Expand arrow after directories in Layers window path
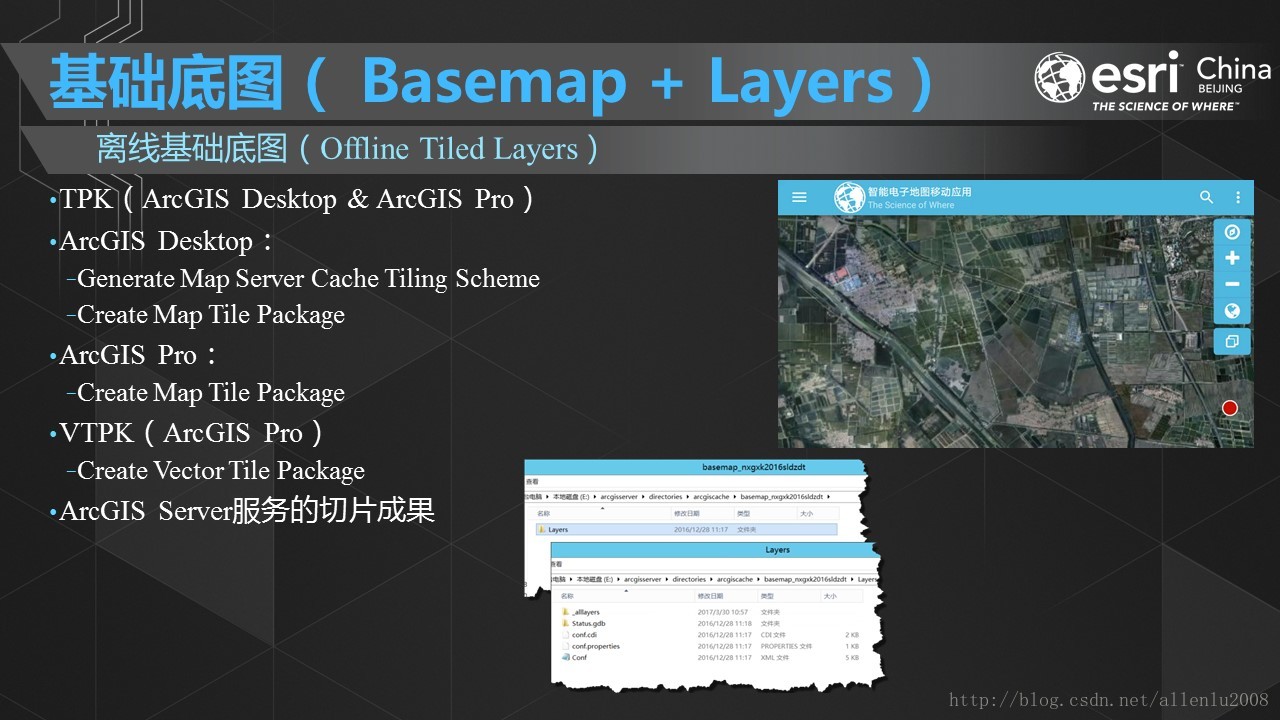This screenshot has height=720, width=1280. click(712, 579)
